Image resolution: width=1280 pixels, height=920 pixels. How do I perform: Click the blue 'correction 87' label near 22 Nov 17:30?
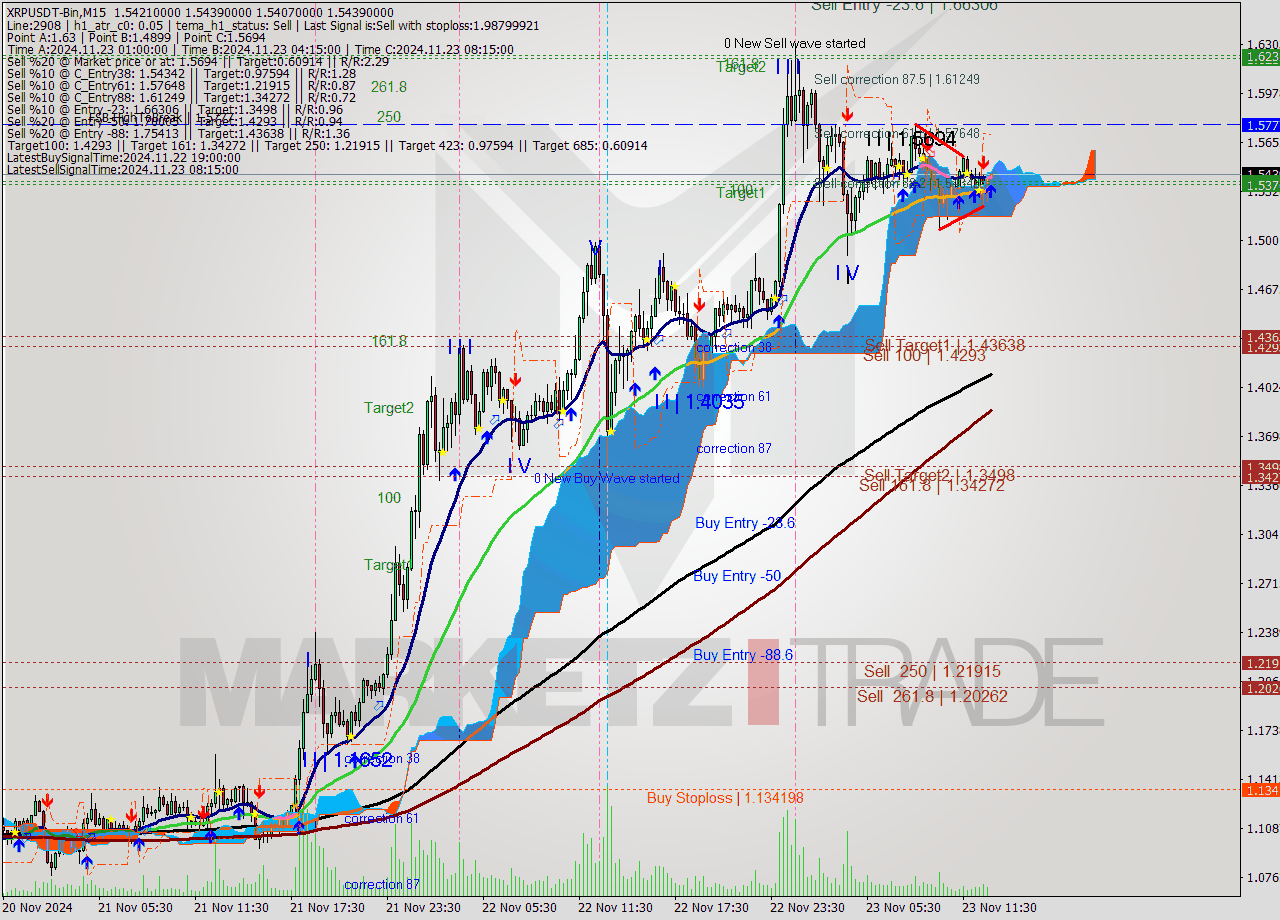point(733,448)
